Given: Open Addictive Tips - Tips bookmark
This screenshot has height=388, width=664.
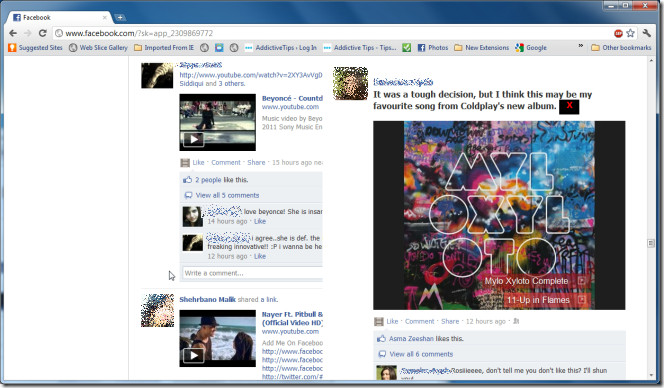Looking at the screenshot, I should pos(360,47).
